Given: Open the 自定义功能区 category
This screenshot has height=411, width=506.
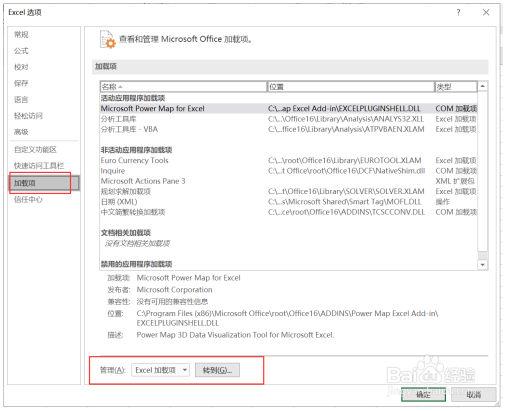Looking at the screenshot, I should (35, 149).
